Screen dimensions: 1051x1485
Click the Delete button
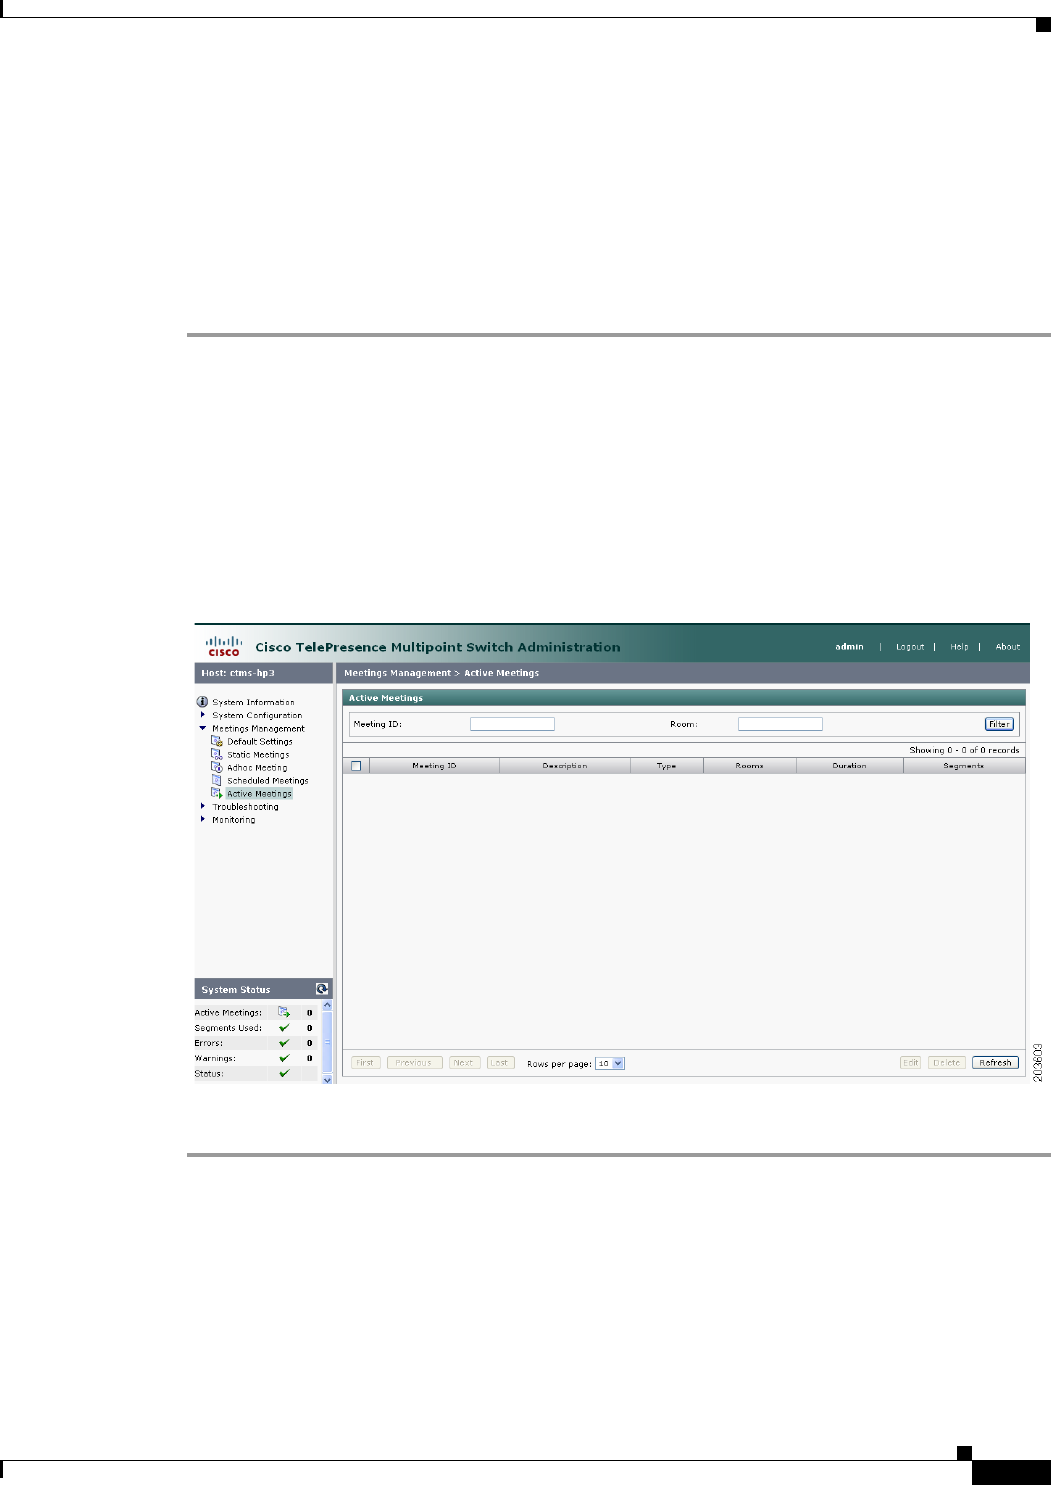click(x=946, y=1063)
